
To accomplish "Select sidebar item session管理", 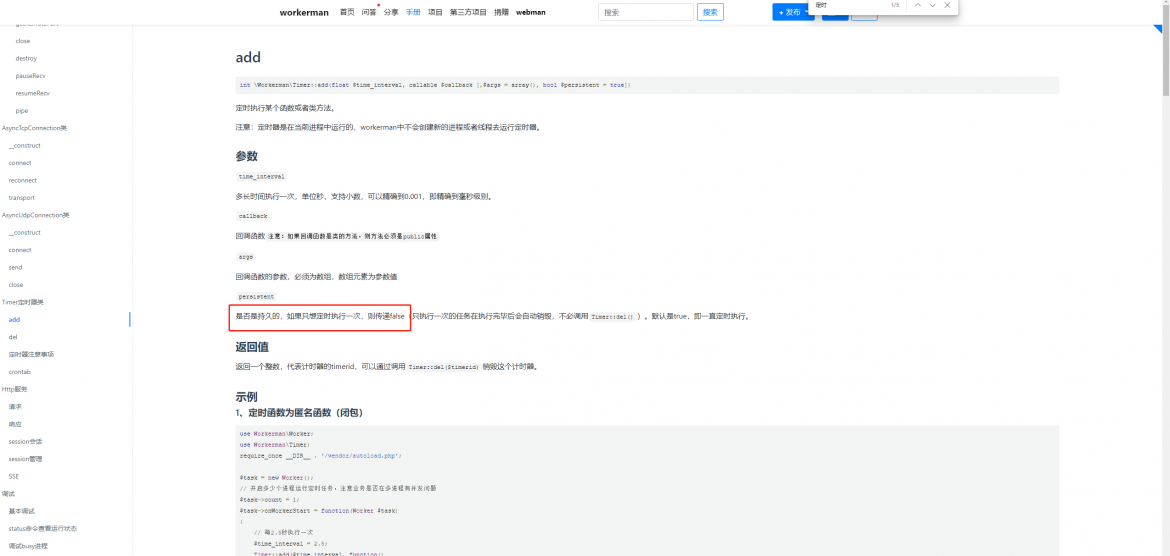I will [25, 458].
